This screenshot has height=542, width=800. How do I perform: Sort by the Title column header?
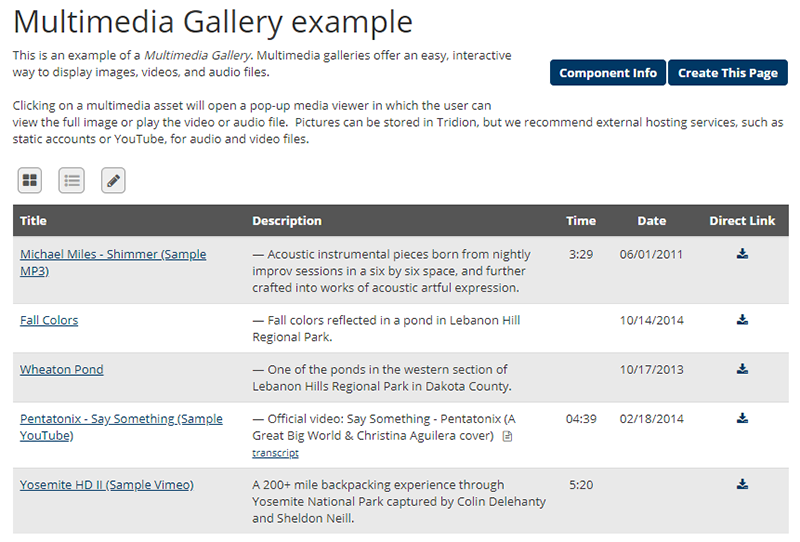click(x=33, y=221)
